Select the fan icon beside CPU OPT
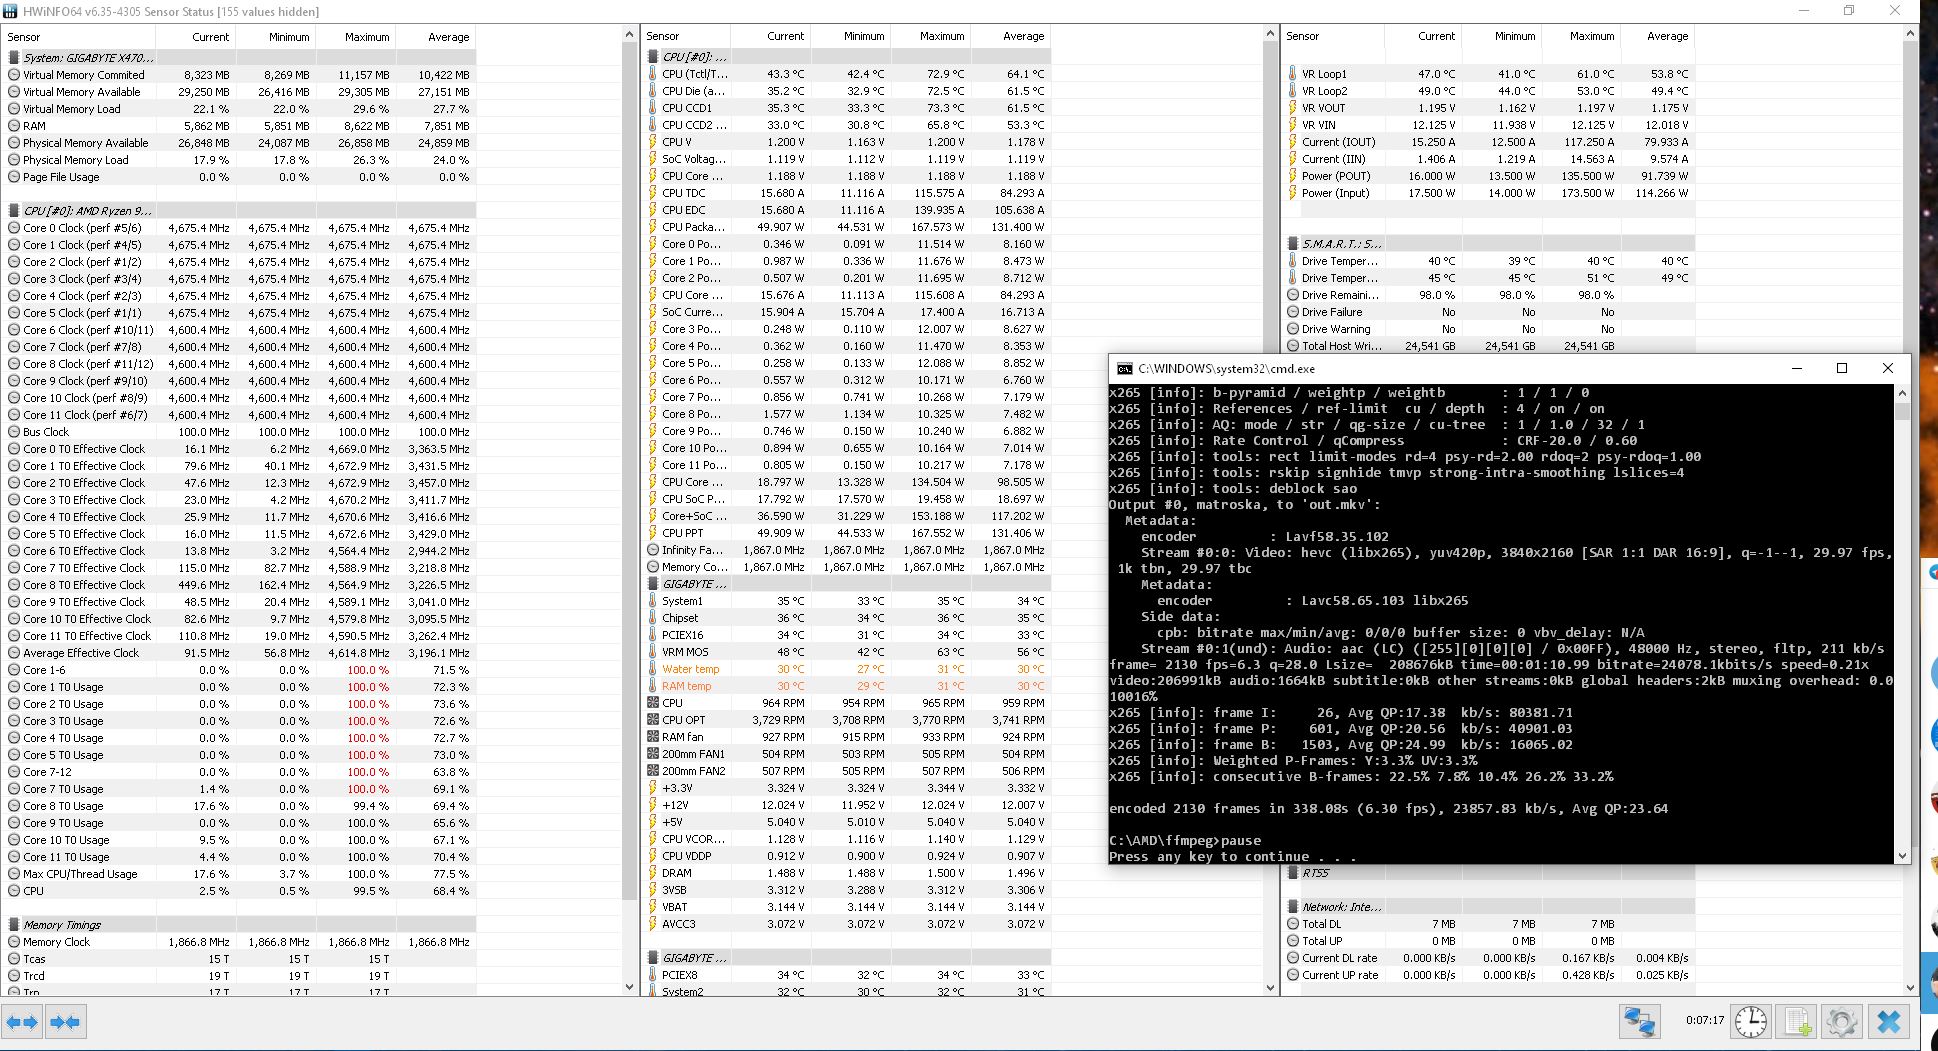Image resolution: width=1938 pixels, height=1051 pixels. pos(653,720)
